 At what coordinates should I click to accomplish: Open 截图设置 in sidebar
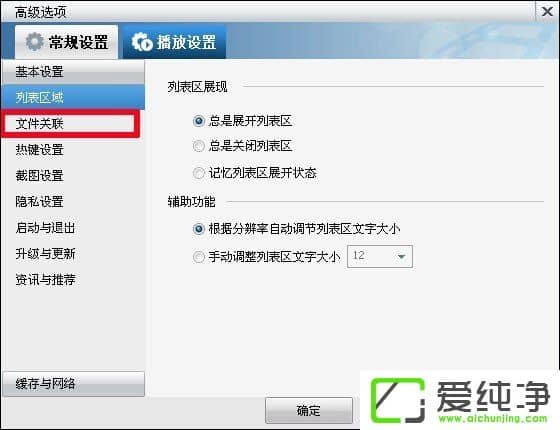(x=39, y=176)
